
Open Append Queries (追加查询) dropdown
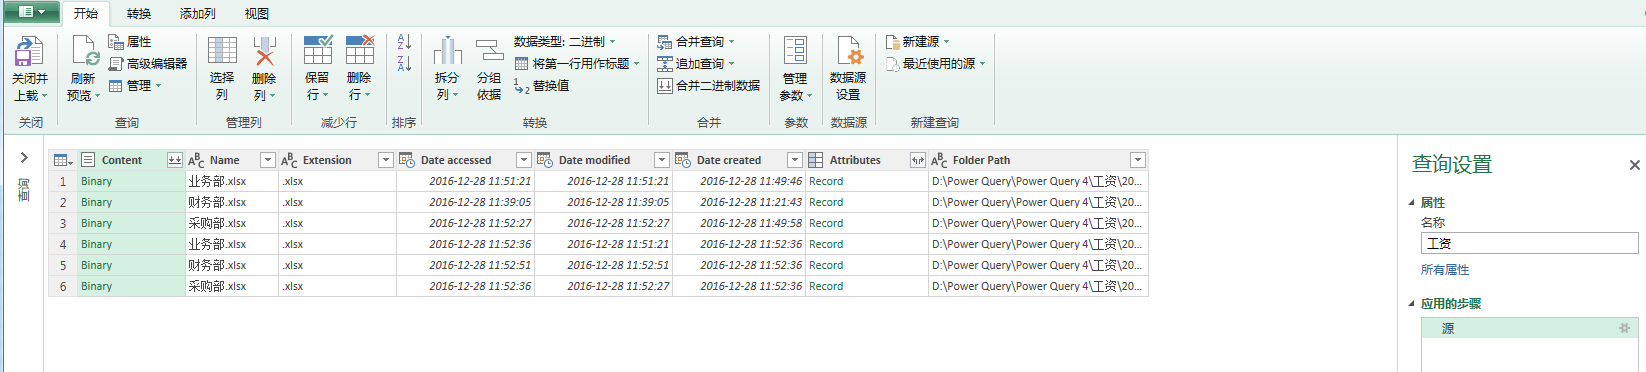pos(696,63)
